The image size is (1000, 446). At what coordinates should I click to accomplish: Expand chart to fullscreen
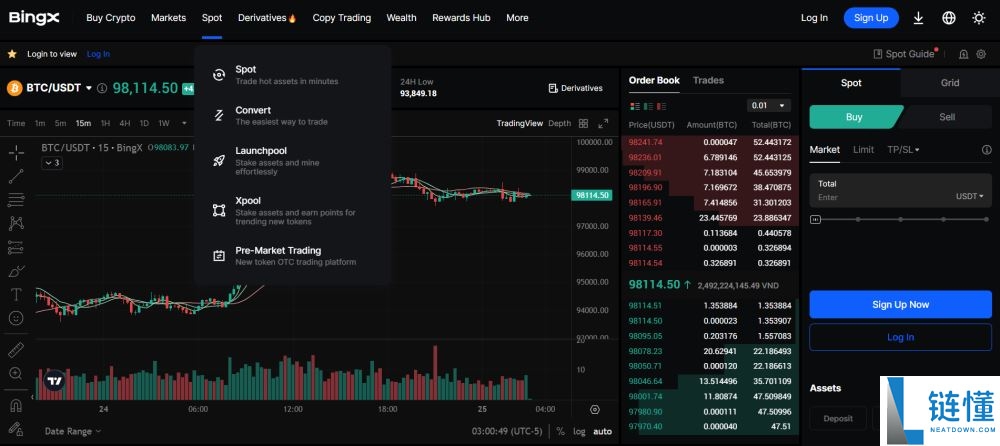click(x=603, y=123)
